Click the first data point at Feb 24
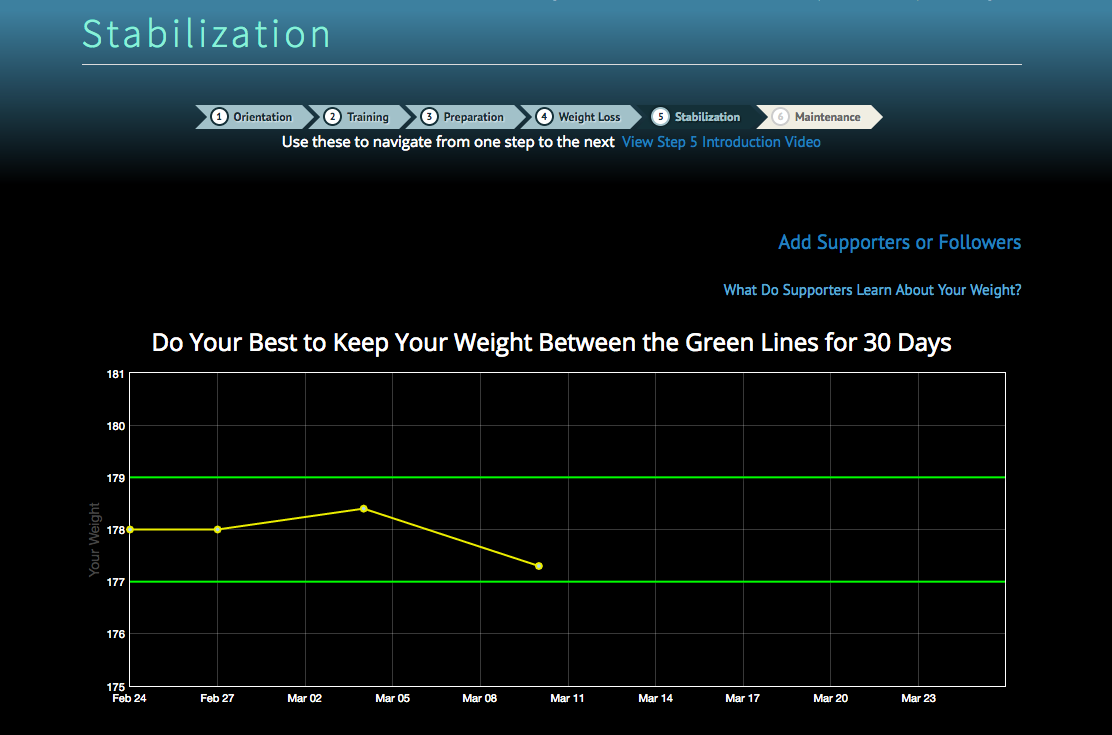This screenshot has width=1112, height=735. pyautogui.click(x=130, y=529)
